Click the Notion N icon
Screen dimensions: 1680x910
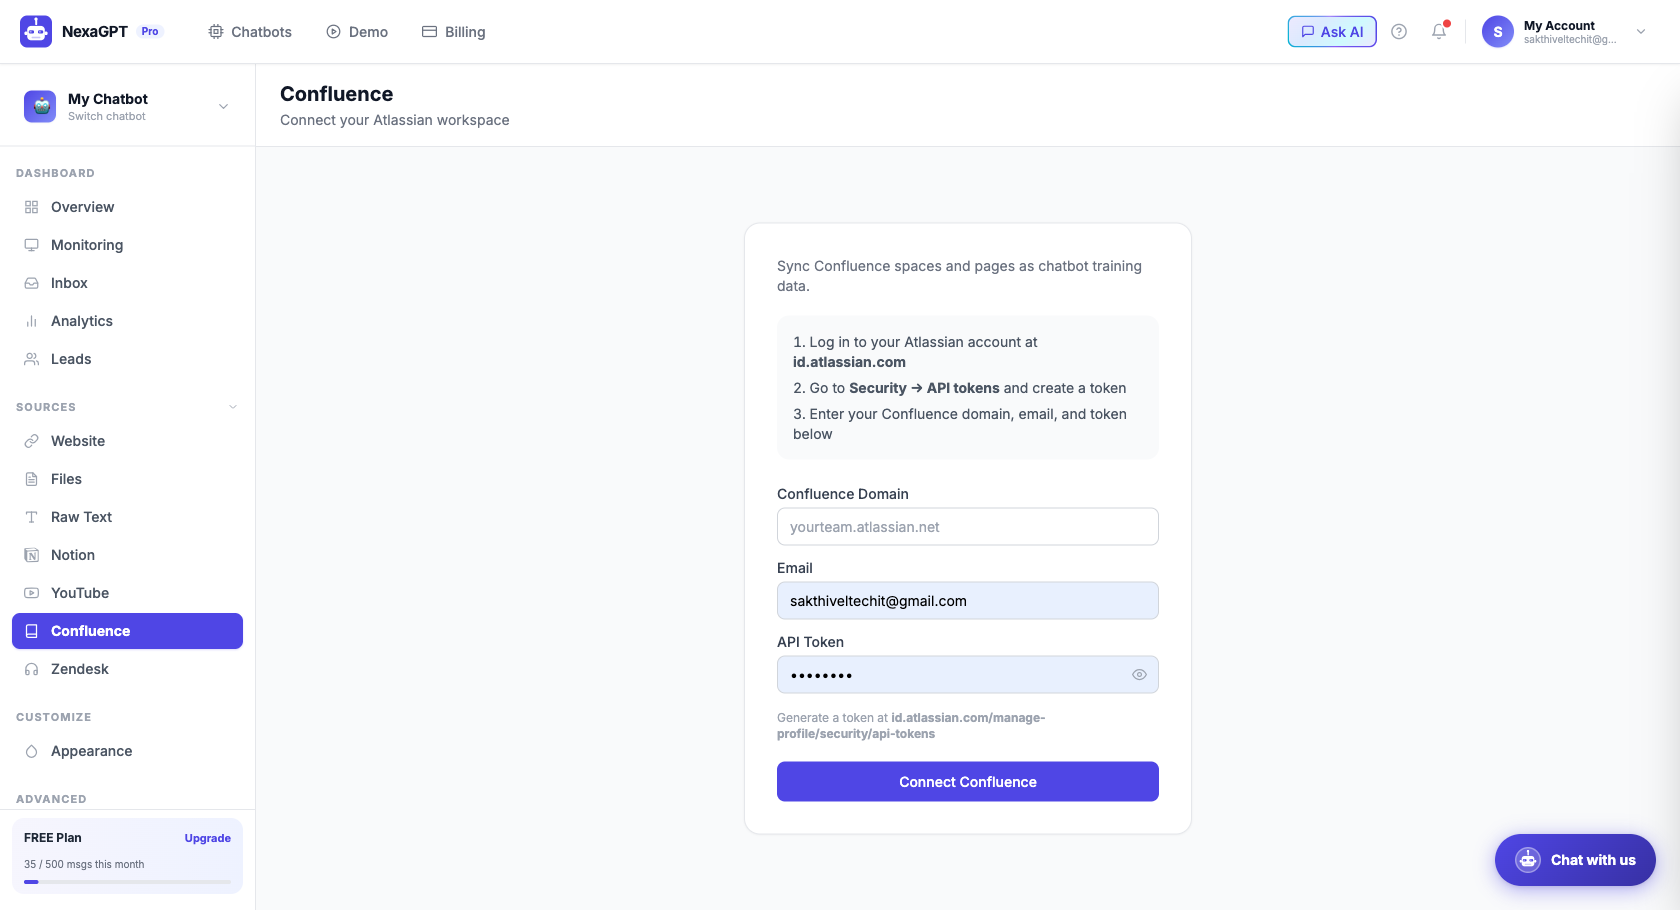click(32, 555)
